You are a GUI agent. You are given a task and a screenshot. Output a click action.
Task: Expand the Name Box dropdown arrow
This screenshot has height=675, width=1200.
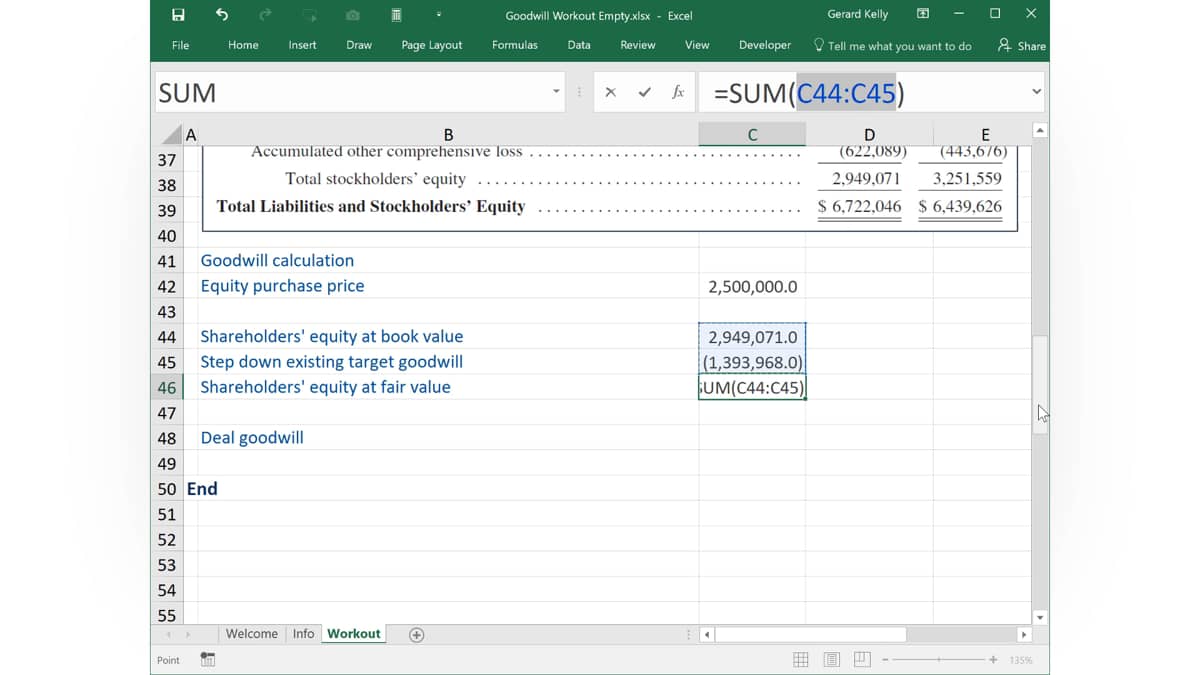point(557,93)
